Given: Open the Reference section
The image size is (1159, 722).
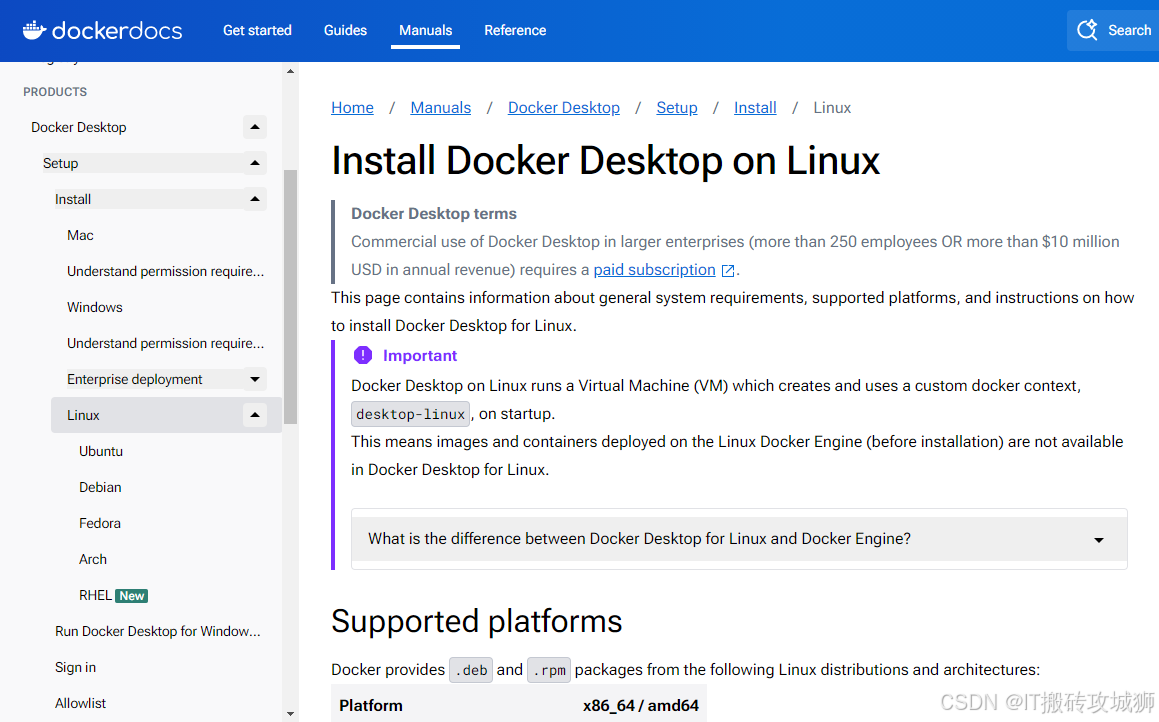Looking at the screenshot, I should (x=515, y=30).
